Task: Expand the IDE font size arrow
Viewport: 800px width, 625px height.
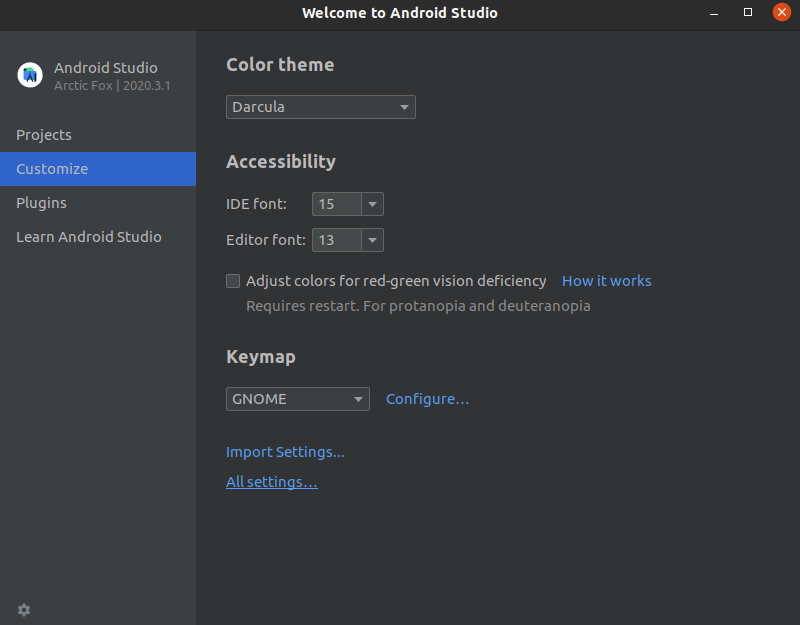Action: pos(372,204)
